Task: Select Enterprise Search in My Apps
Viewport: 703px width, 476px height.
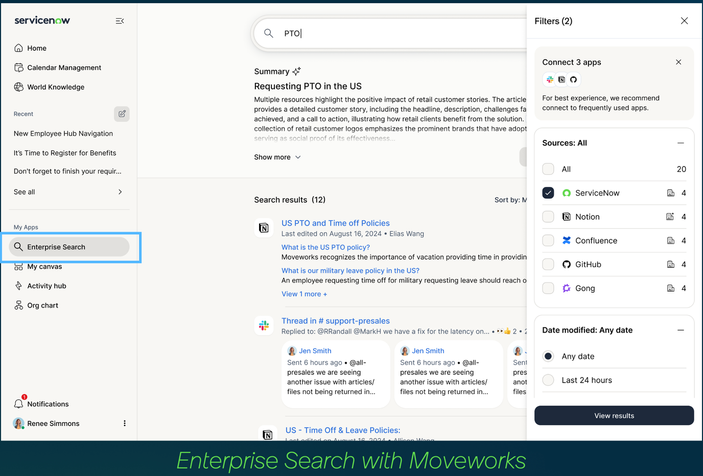Action: [x=69, y=247]
